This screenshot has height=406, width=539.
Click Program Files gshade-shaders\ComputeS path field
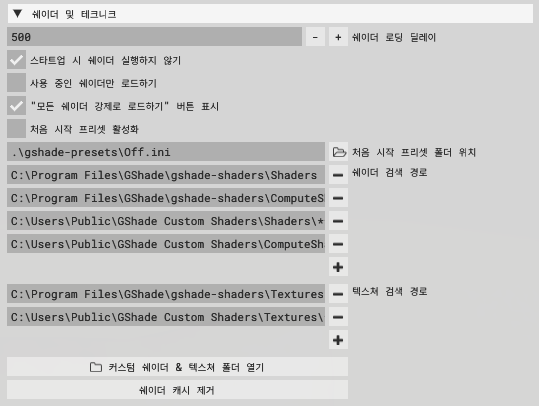pyautogui.click(x=166, y=198)
